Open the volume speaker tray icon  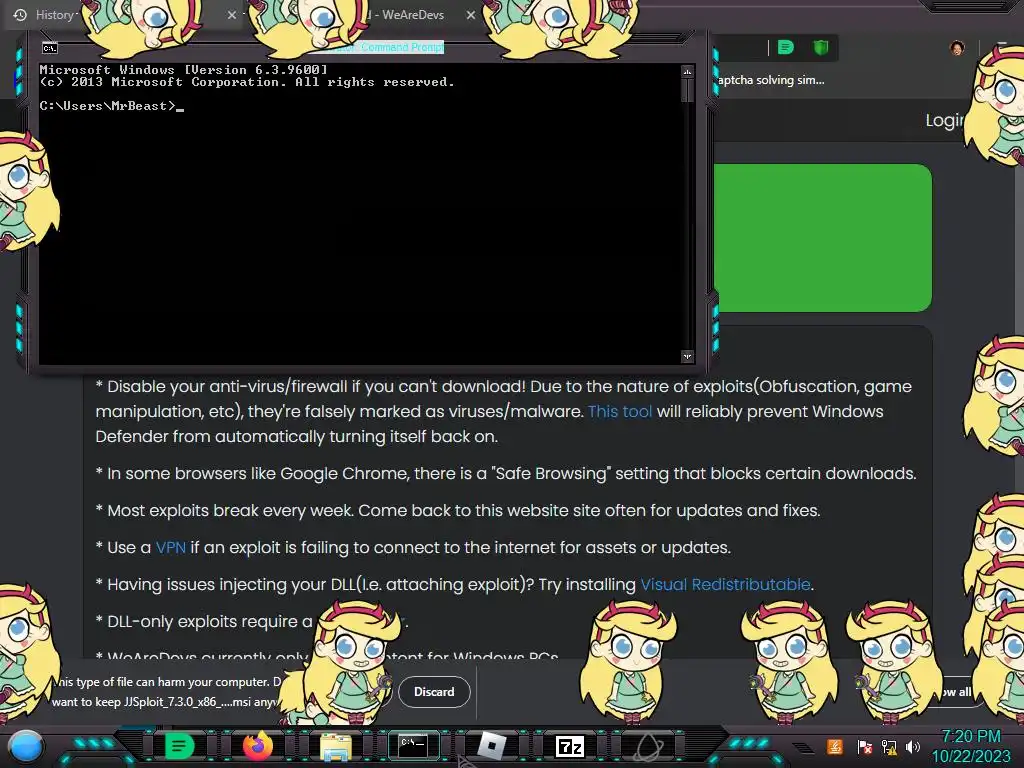point(913,746)
